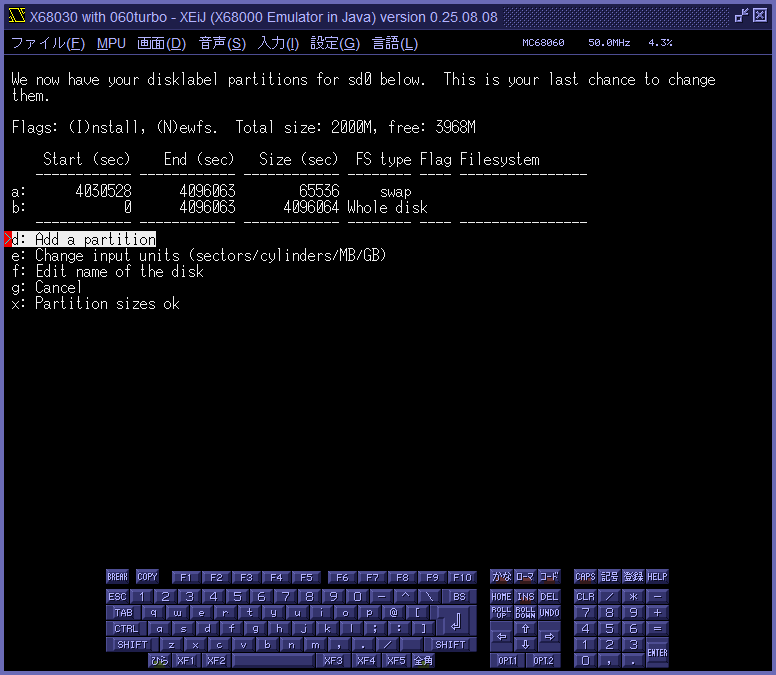Select 'e: Change input units' option
The height and width of the screenshot is (675, 776).
198,255
